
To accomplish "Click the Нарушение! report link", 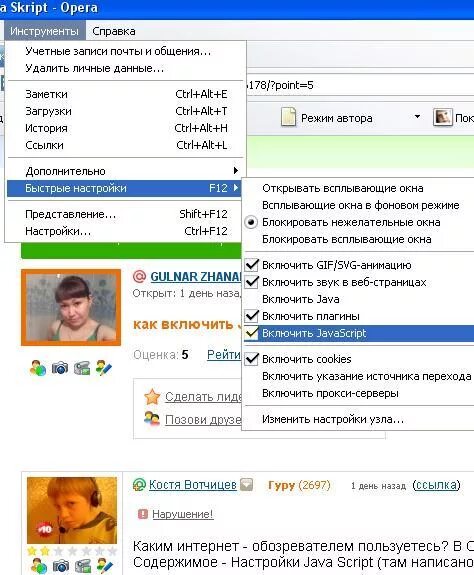I will (183, 514).
